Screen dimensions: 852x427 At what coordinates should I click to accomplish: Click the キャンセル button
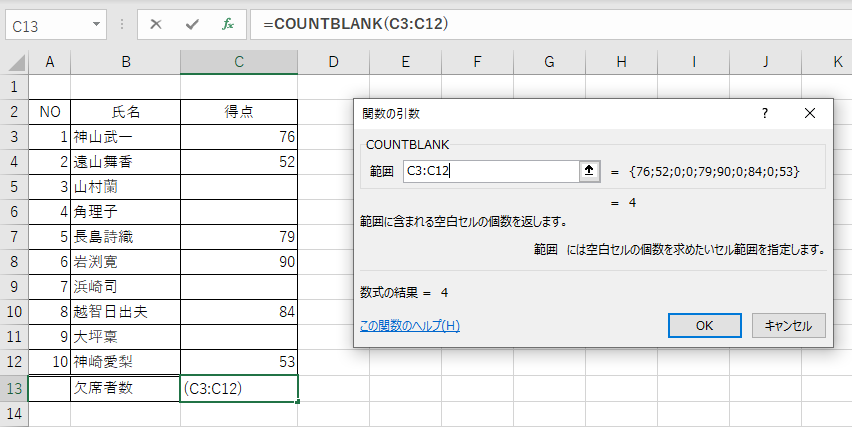tap(788, 325)
